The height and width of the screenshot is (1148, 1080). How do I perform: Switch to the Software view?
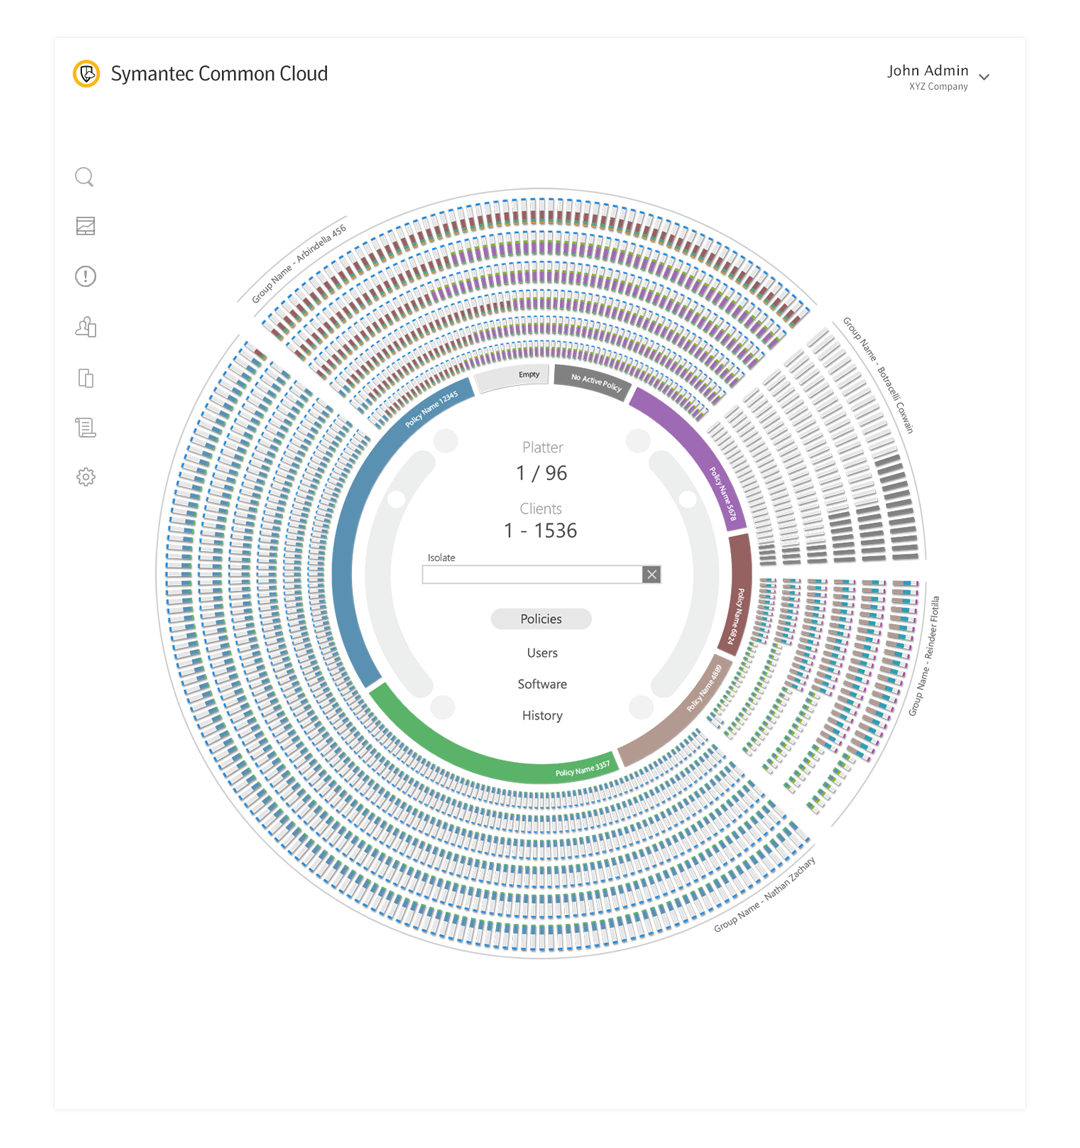542,684
